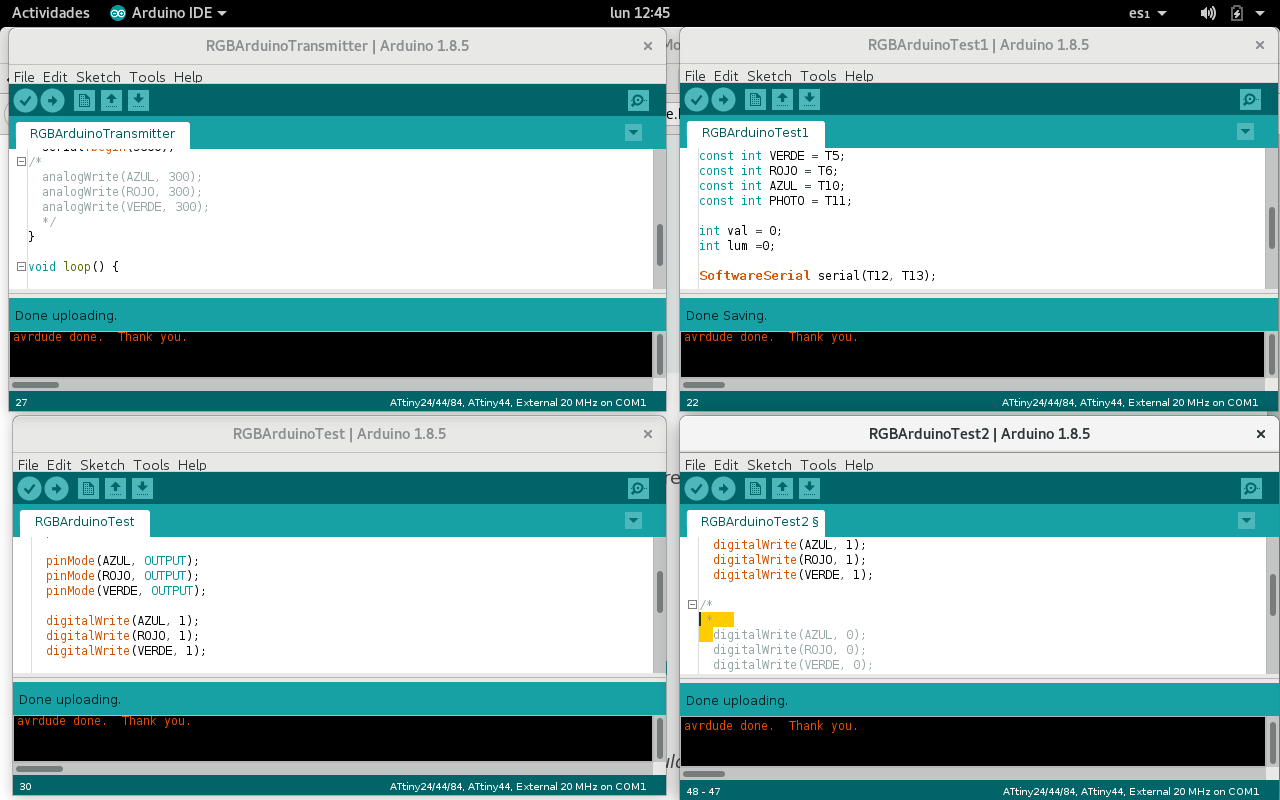The width and height of the screenshot is (1280, 800).
Task: Open the Tools menu in the RGBArduinoTest window
Action: tap(151, 465)
